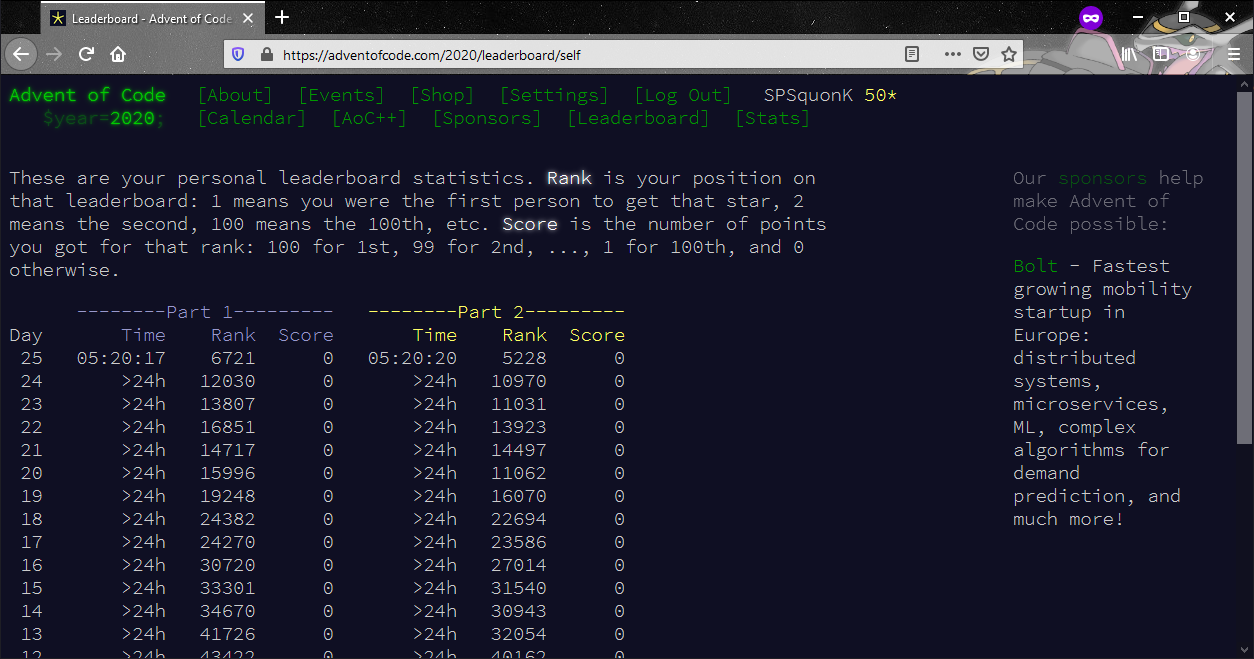Click Day 14 Part 1 rank 34670
Image resolution: width=1254 pixels, height=659 pixels.
point(227,611)
